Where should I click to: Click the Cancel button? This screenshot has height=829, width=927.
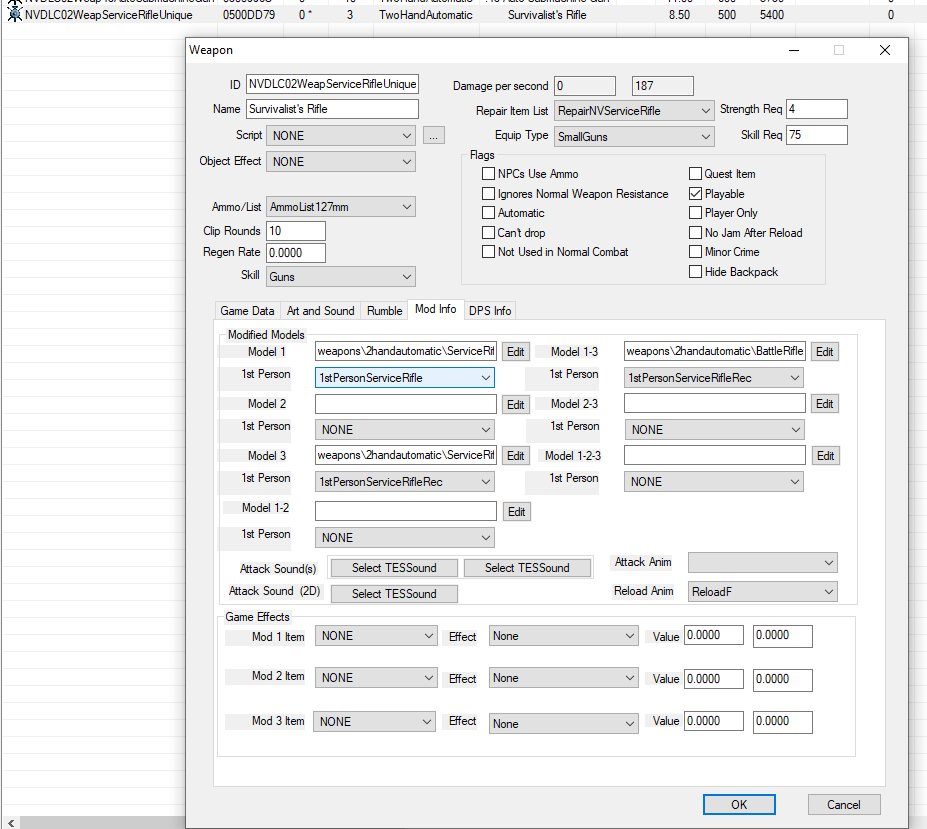[x=844, y=805]
